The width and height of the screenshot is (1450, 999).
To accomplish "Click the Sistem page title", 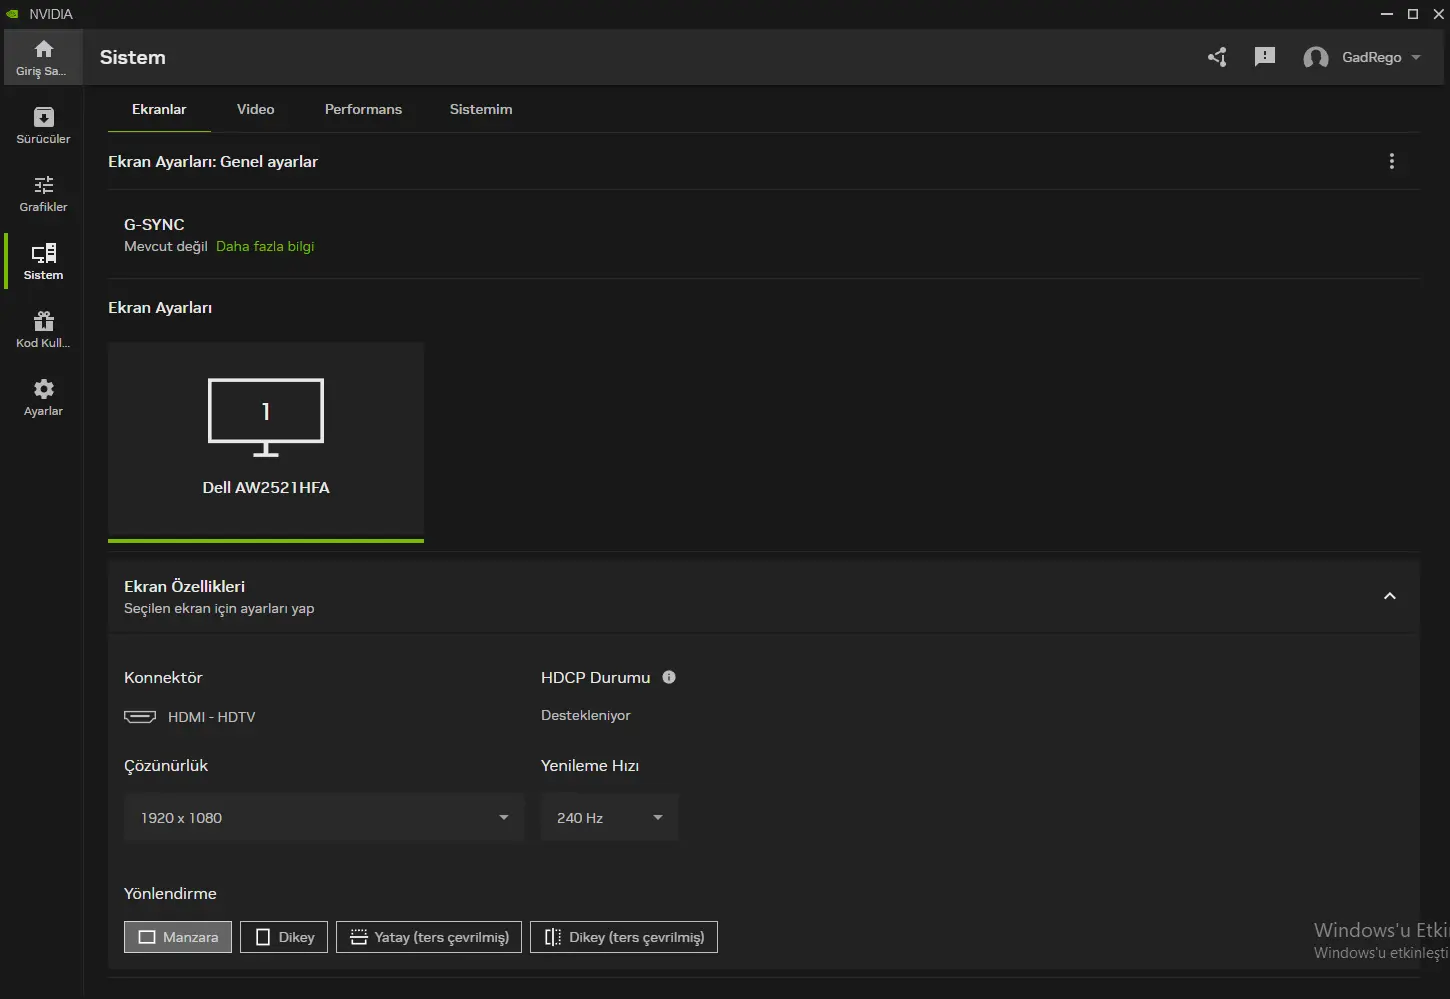I will (133, 57).
